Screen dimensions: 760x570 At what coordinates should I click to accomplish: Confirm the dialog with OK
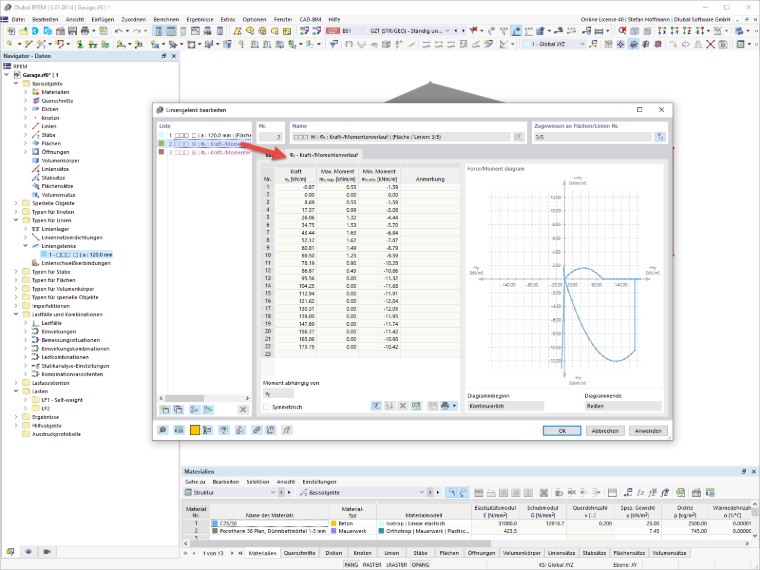click(x=562, y=430)
